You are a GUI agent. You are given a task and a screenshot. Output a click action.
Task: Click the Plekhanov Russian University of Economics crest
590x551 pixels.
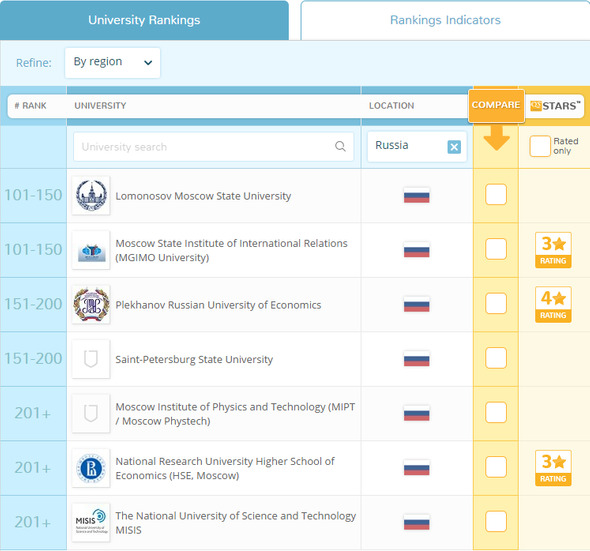pyautogui.click(x=91, y=304)
